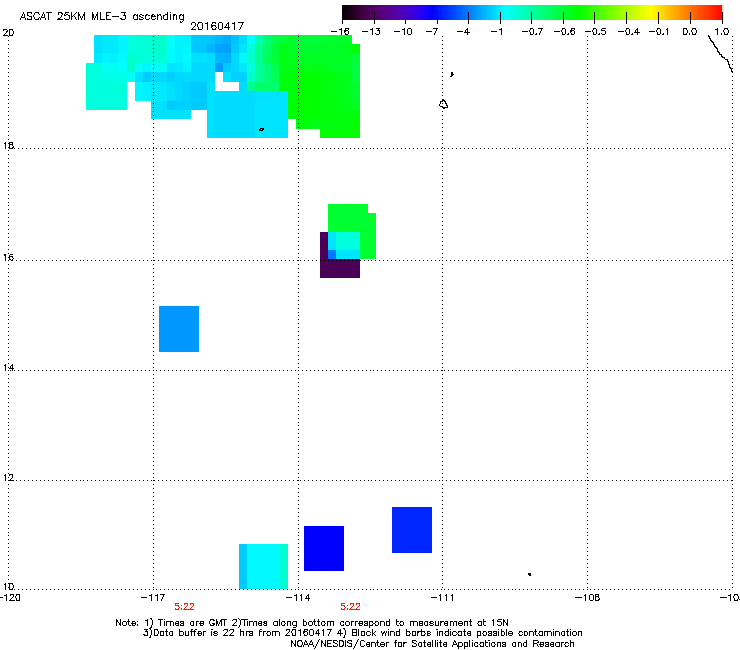Click the longitude label -120
This screenshot has height=650, width=740.
click(10, 598)
